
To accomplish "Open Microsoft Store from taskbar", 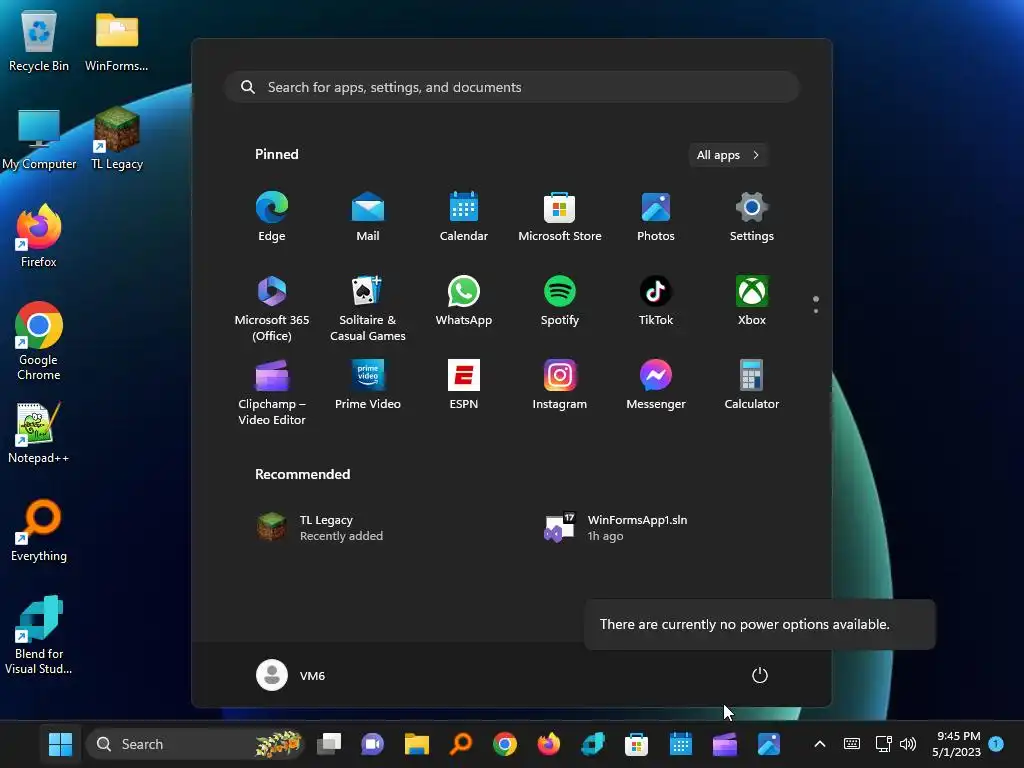I will pyautogui.click(x=636, y=744).
